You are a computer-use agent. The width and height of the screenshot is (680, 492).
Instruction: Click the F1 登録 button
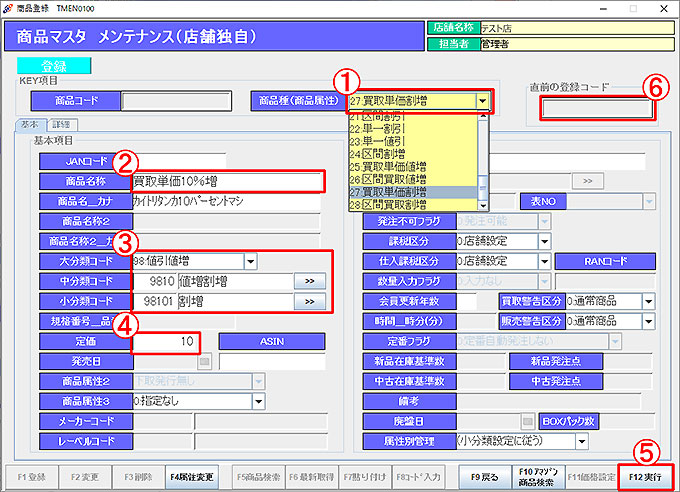pyautogui.click(x=31, y=477)
